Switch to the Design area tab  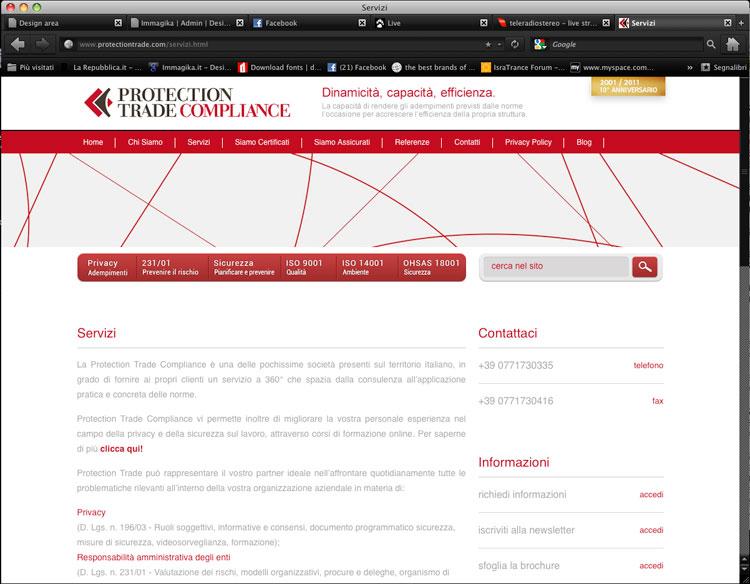coord(62,23)
